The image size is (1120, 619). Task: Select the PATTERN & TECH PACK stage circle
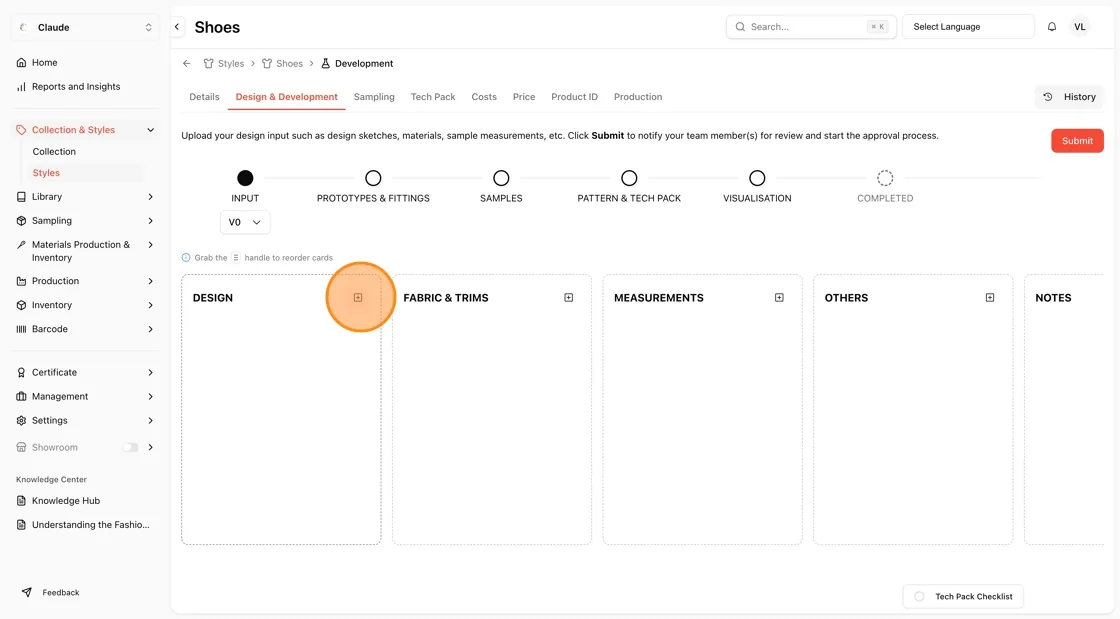click(629, 178)
